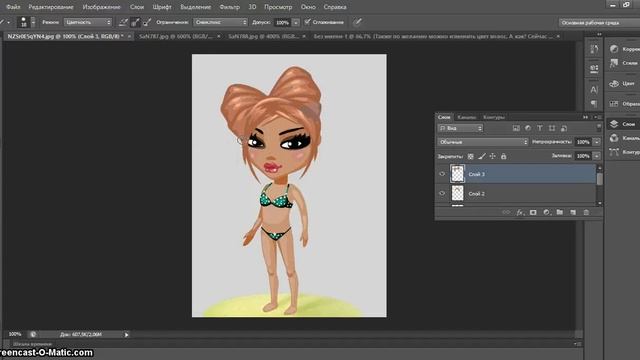The height and width of the screenshot is (360, 640).
Task: Toggle lock all padlock icon
Action: coord(504,156)
